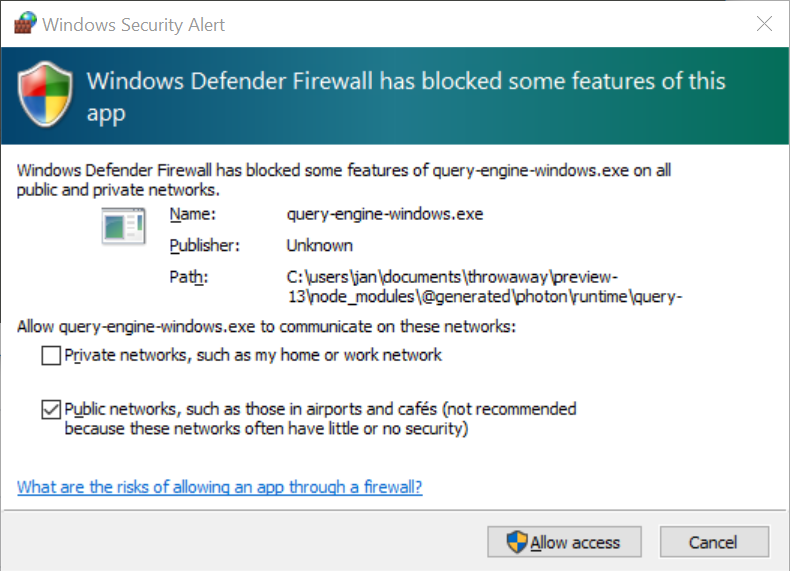The image size is (790, 571).
Task: Click the Unknown publisher value
Action: coord(319,245)
